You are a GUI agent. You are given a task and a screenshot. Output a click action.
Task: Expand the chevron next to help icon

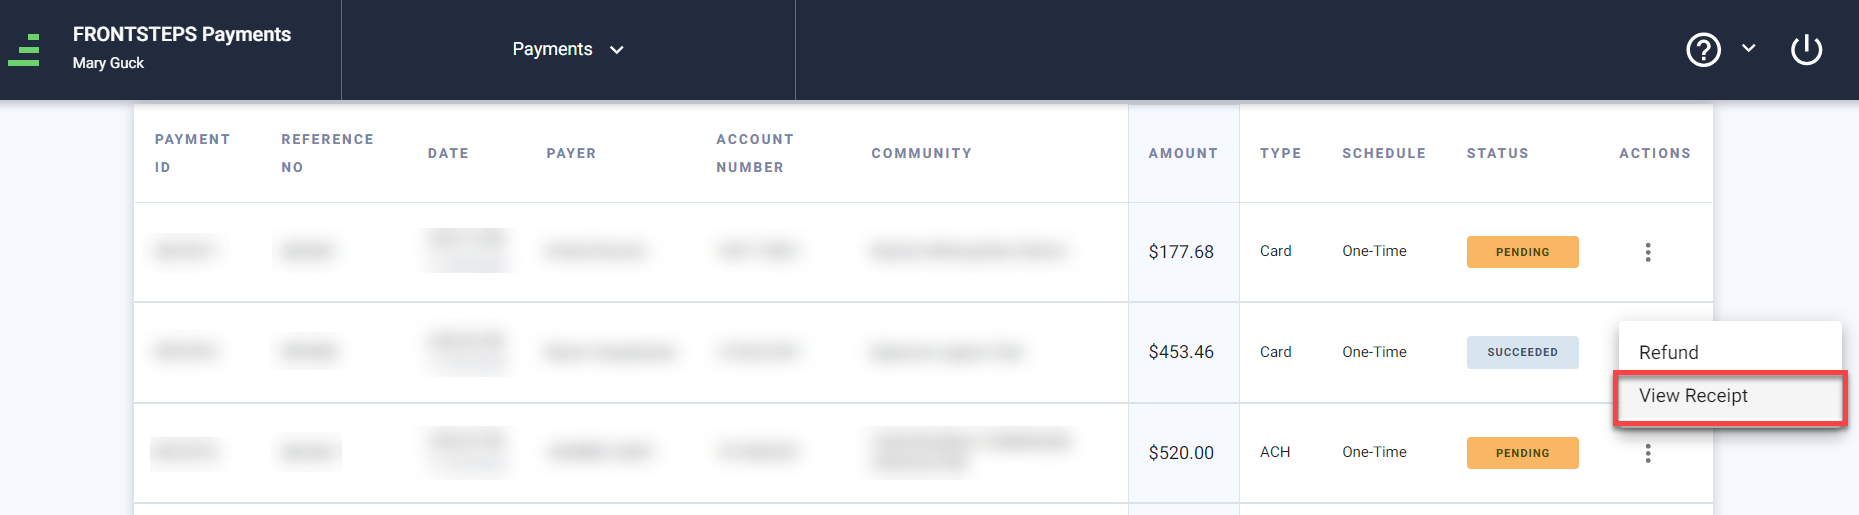coord(1749,48)
